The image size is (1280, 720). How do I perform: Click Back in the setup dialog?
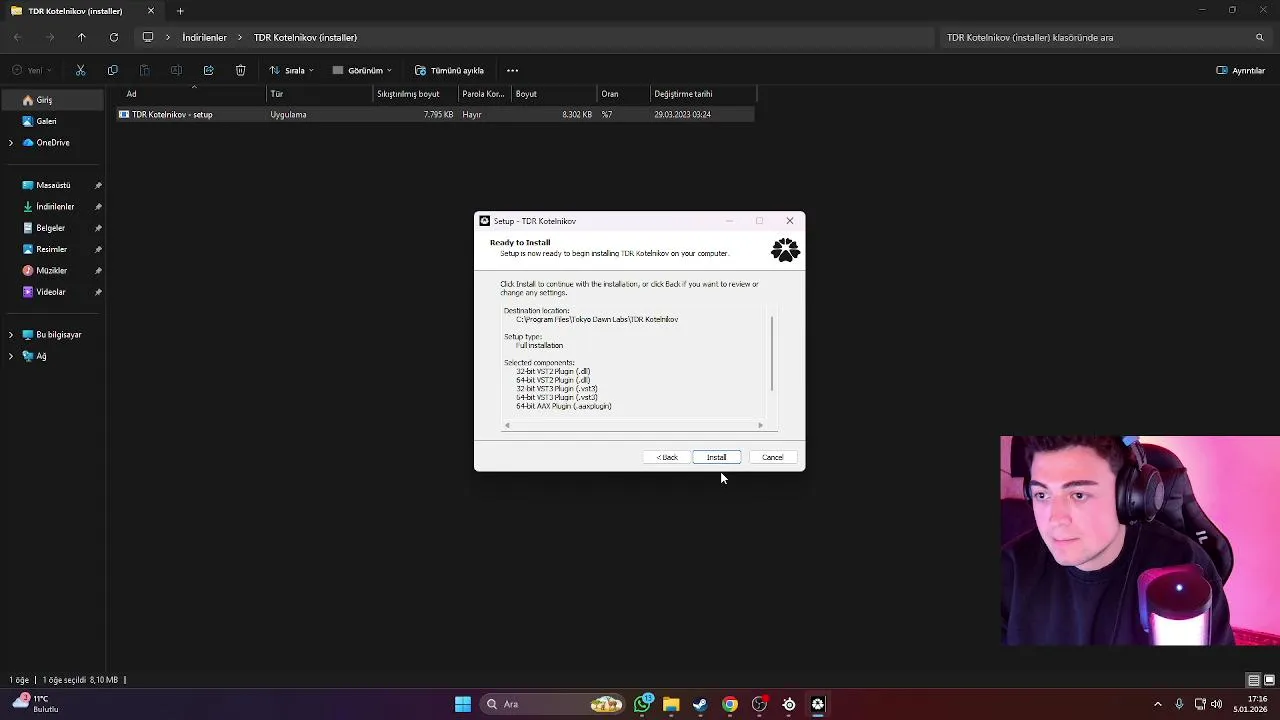click(667, 457)
